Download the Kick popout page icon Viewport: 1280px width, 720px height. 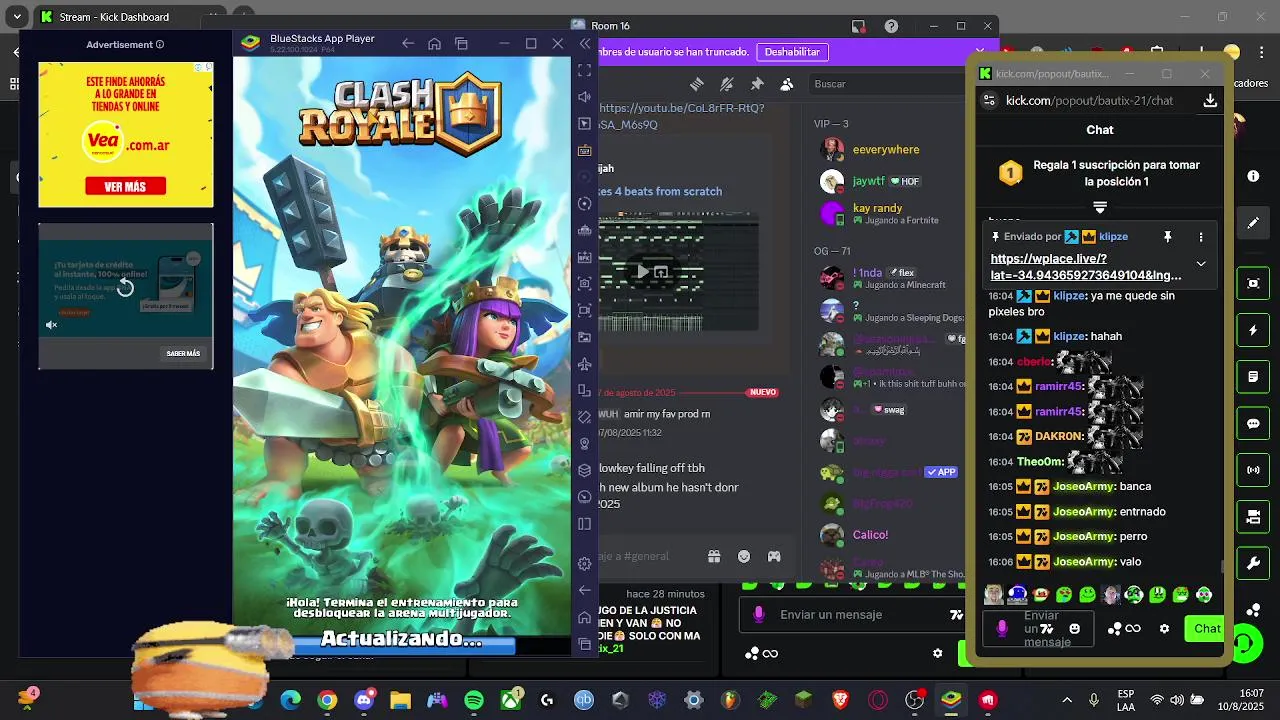[1210, 100]
